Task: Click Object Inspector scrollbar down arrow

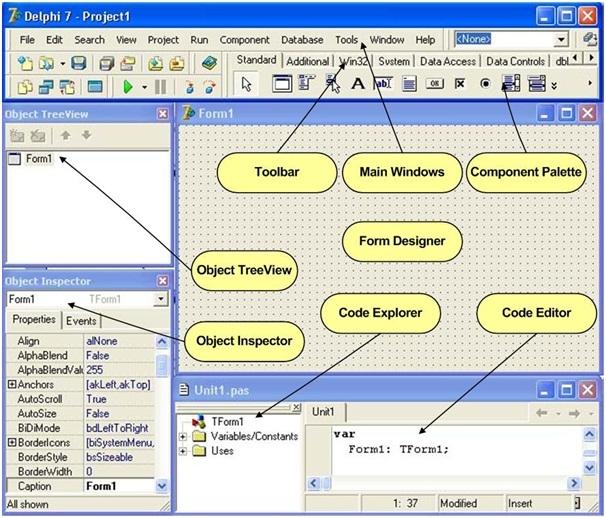Action: click(162, 486)
